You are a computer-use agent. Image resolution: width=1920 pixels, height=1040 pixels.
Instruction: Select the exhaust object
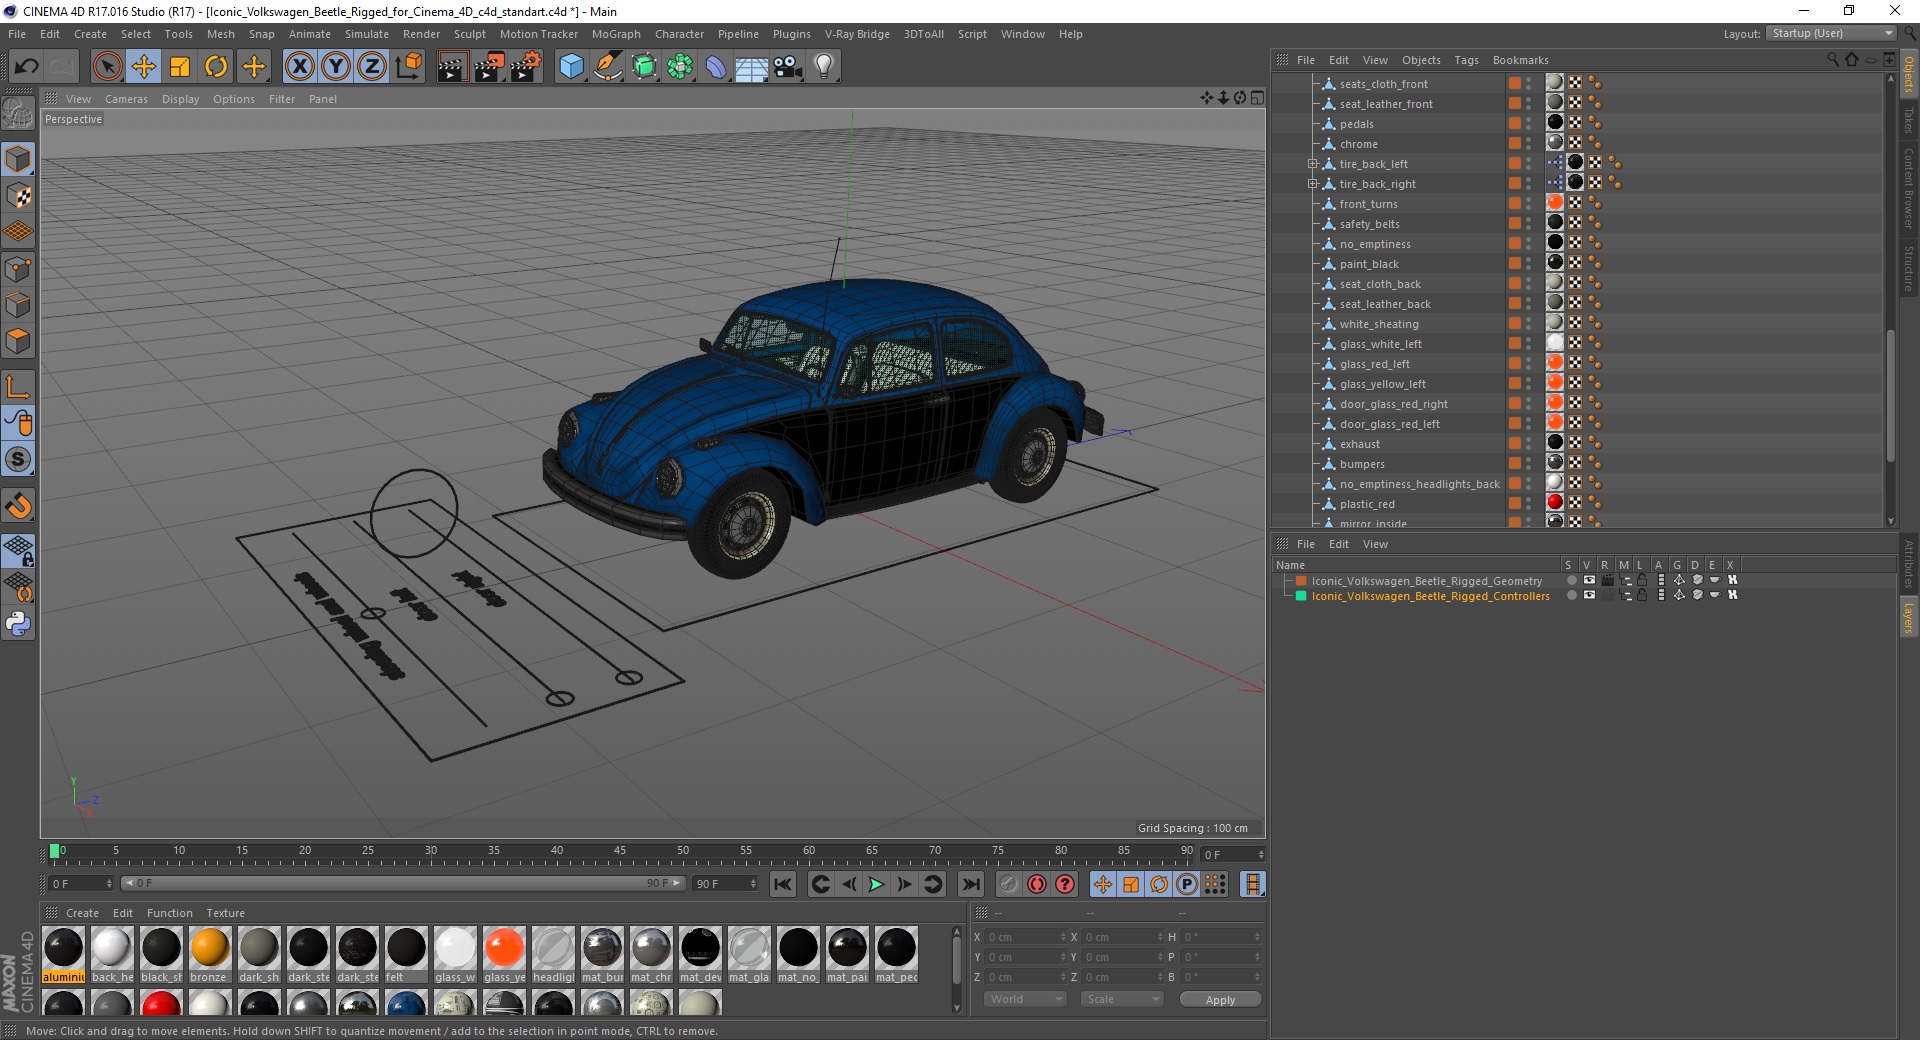tap(1359, 444)
